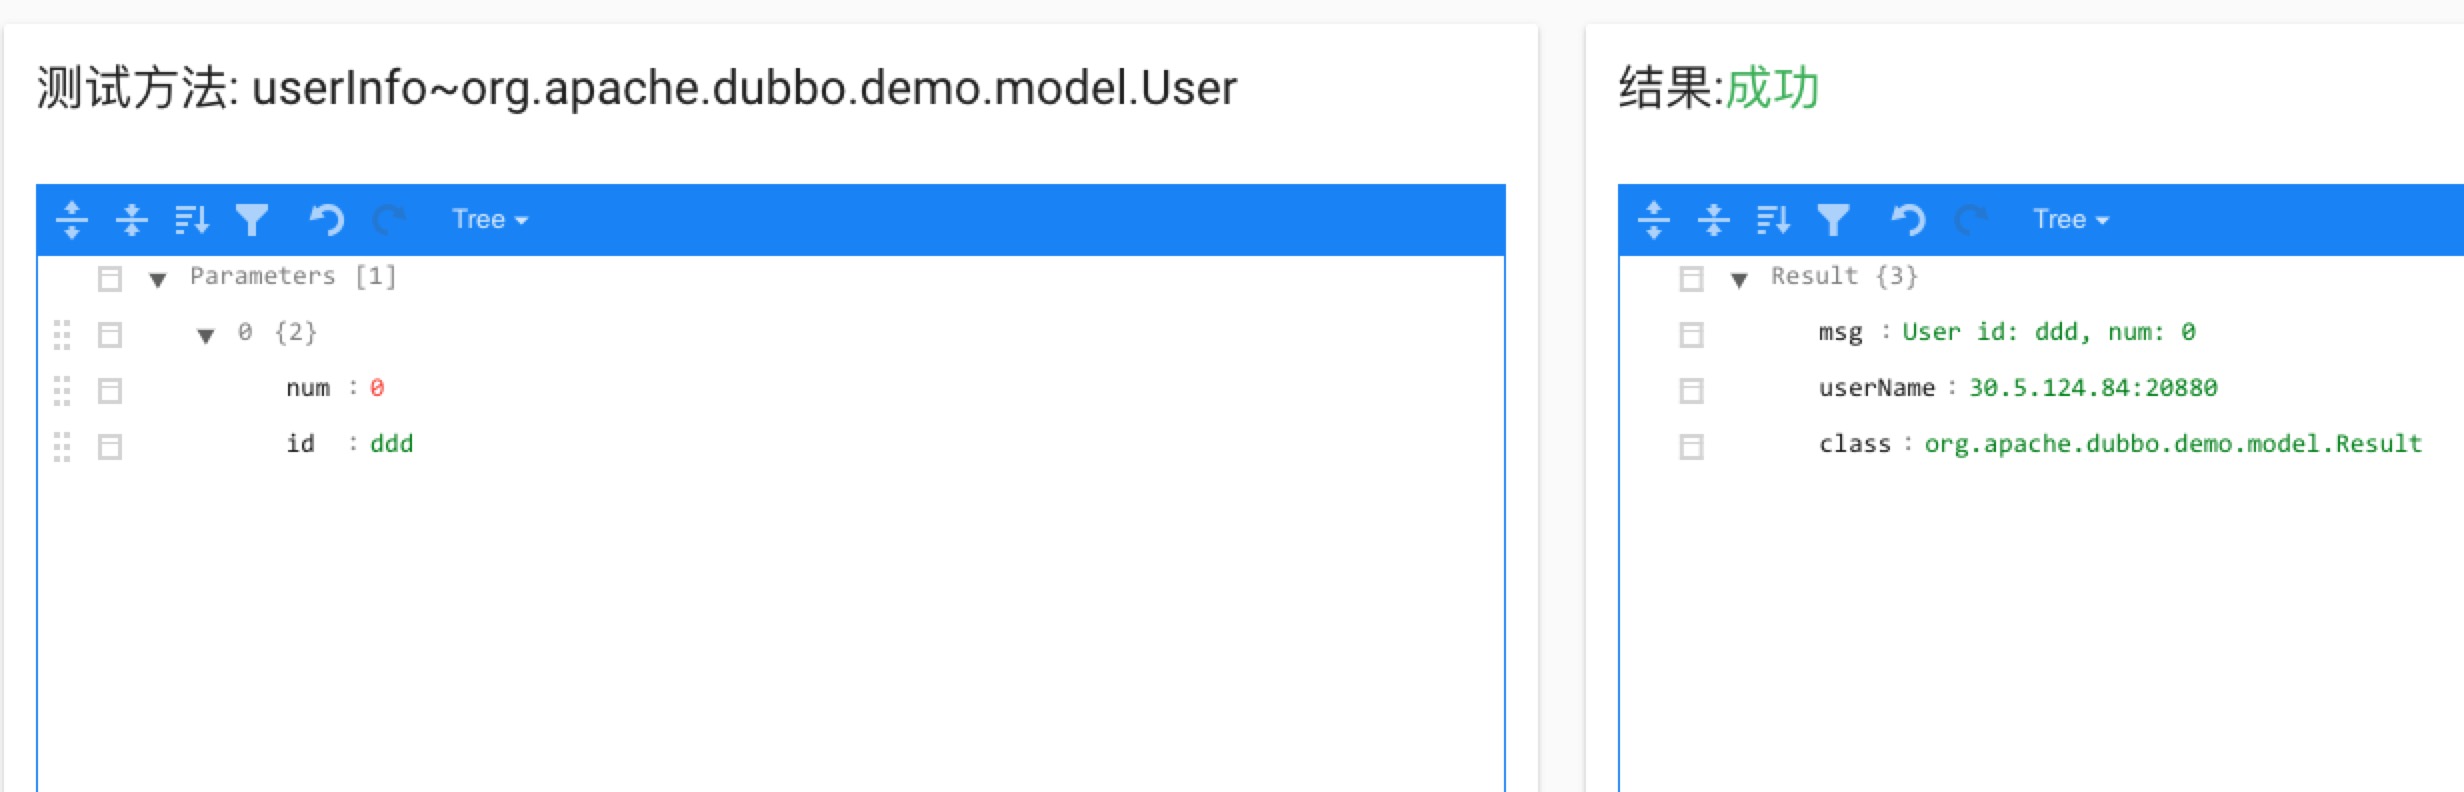2464x792 pixels.
Task: Undo last action in Result editor
Action: point(1908,219)
